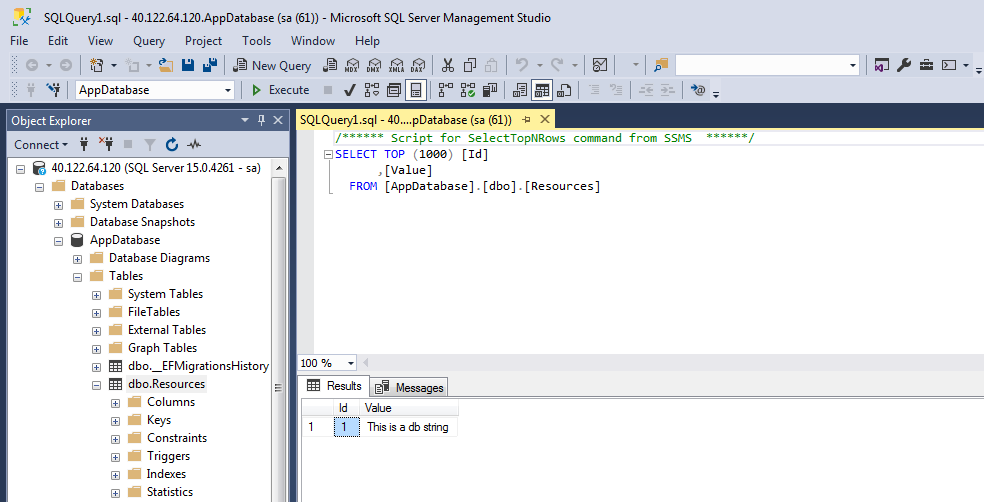Viewport: 984px width, 502px height.
Task: Select the 'This is a db string' cell
Action: tap(408, 427)
